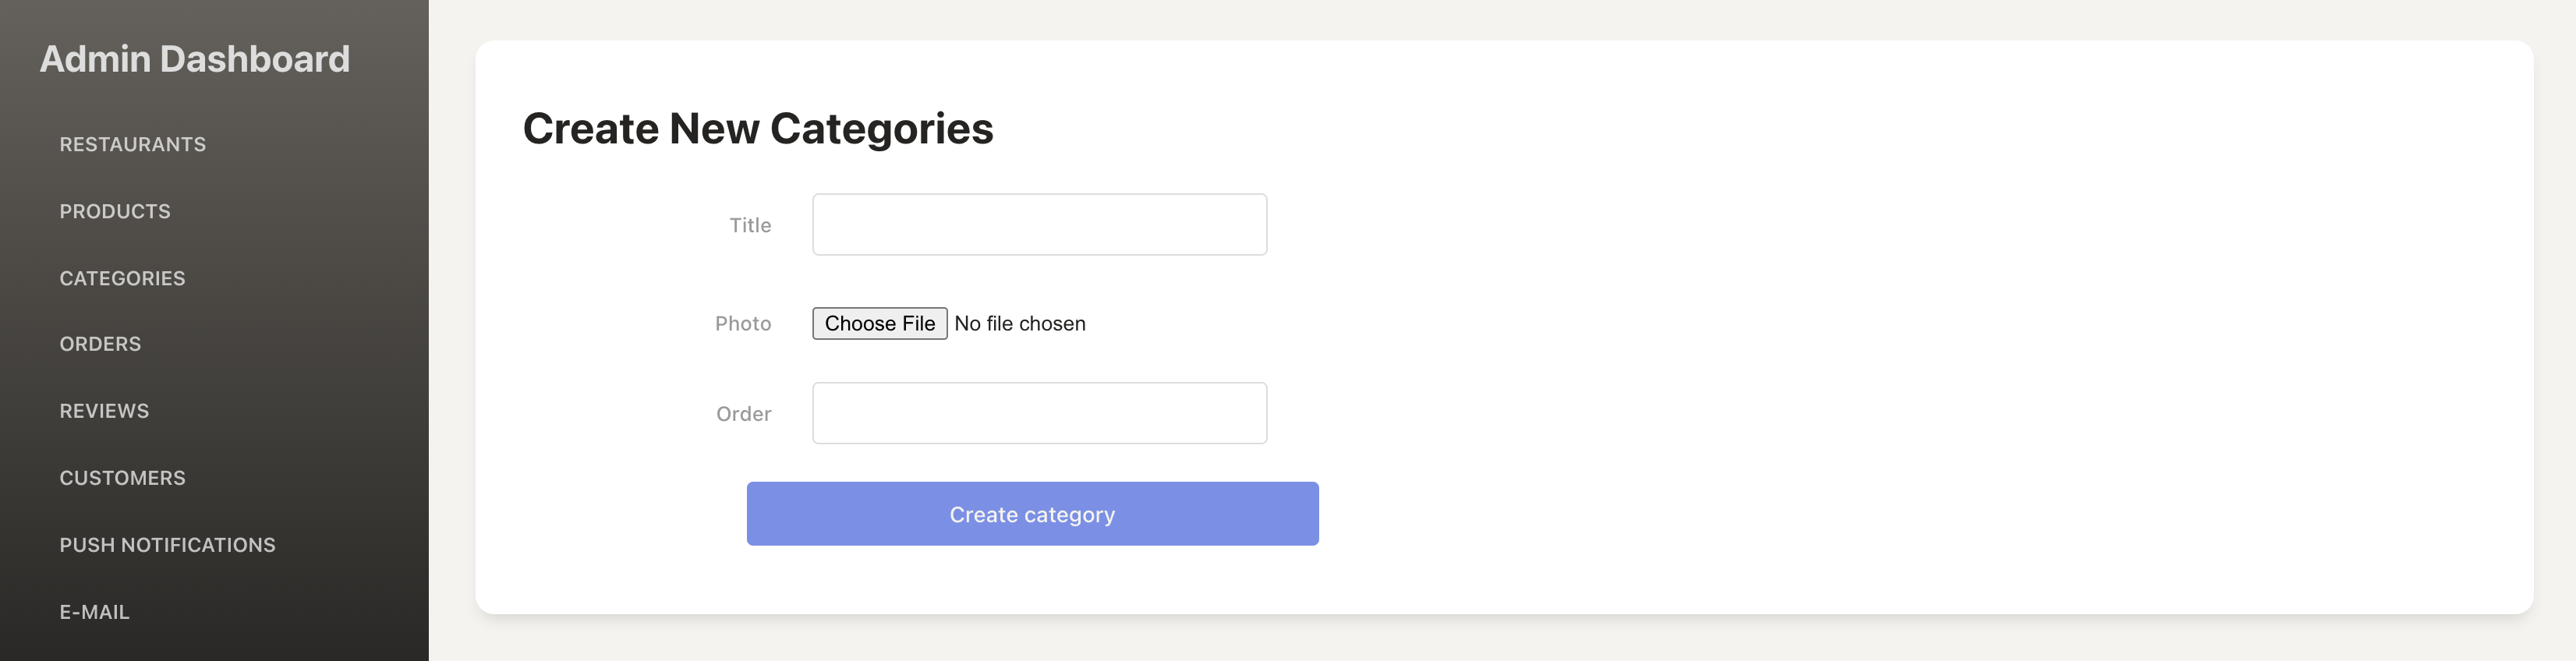The image size is (2576, 661).
Task: Click empty sidebar space below E-Mail
Action: pyautogui.click(x=214, y=645)
